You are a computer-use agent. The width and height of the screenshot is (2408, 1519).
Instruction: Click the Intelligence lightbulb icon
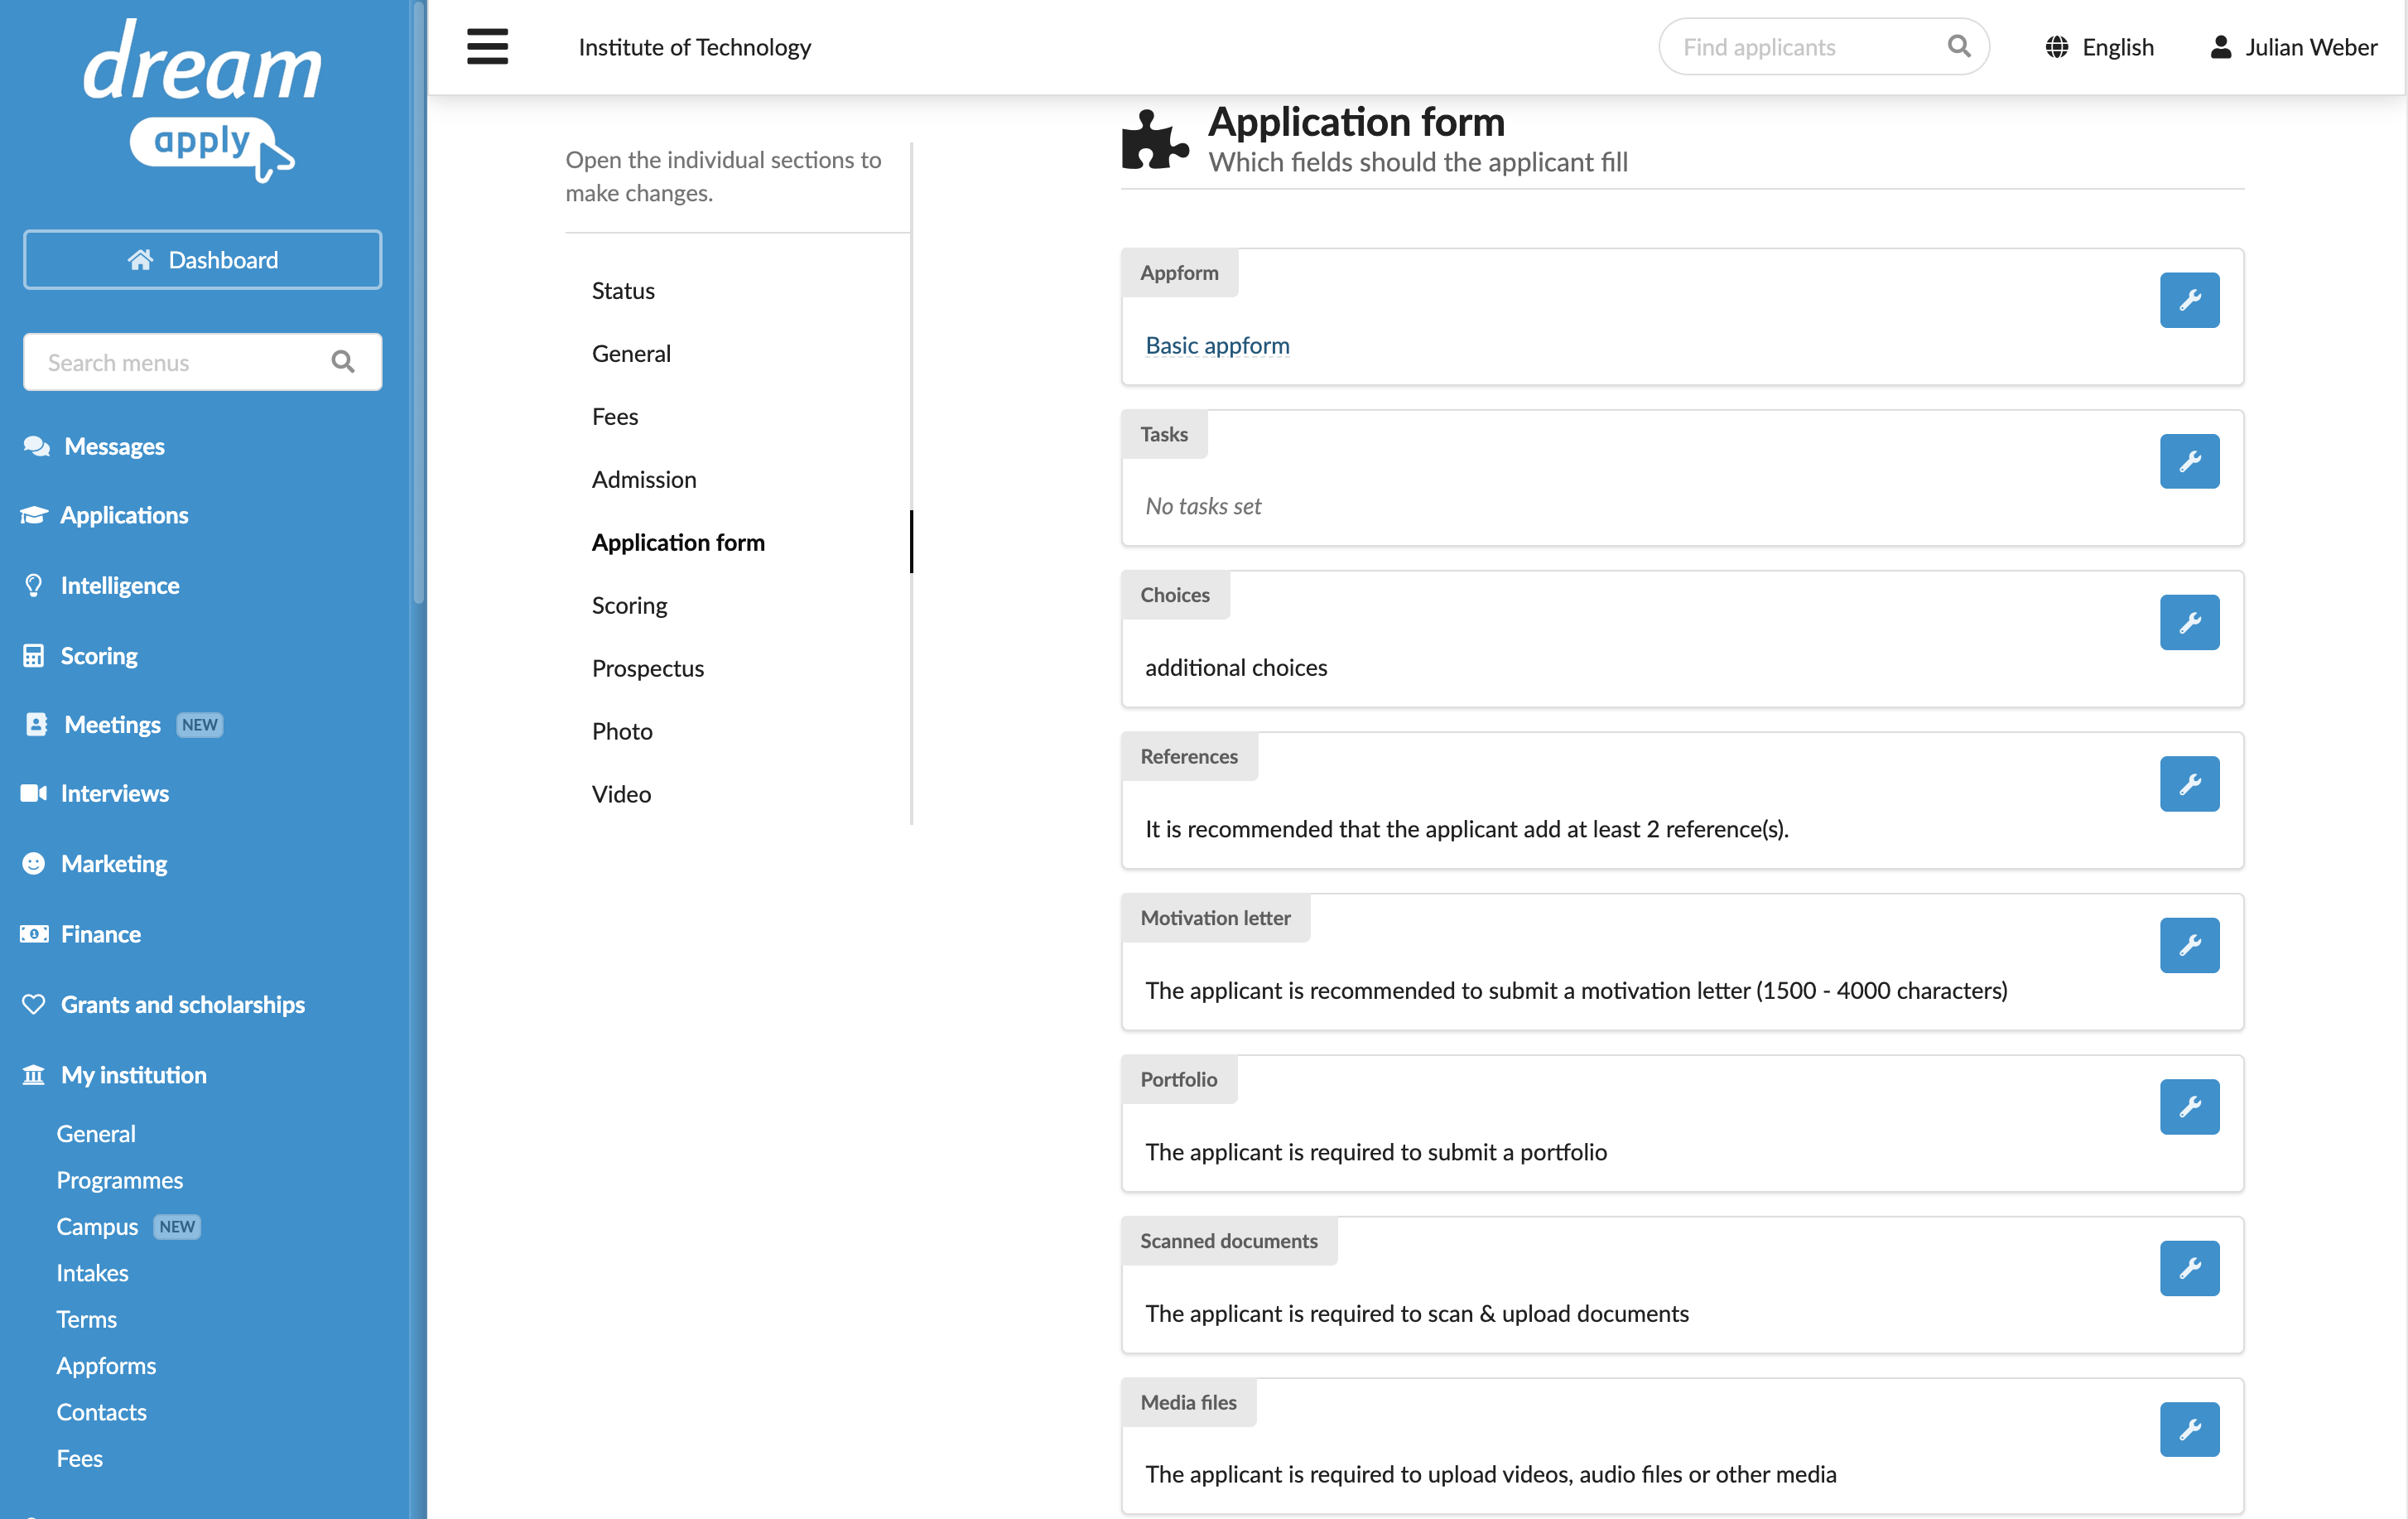coord(34,585)
